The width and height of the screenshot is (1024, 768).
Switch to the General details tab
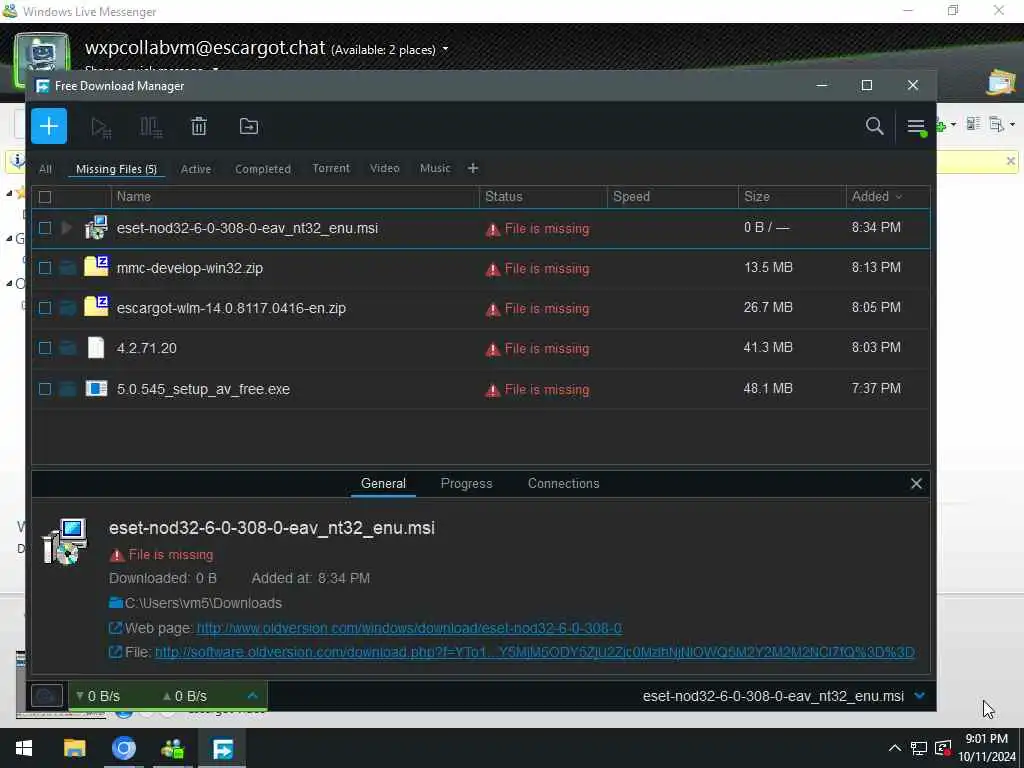pos(383,483)
